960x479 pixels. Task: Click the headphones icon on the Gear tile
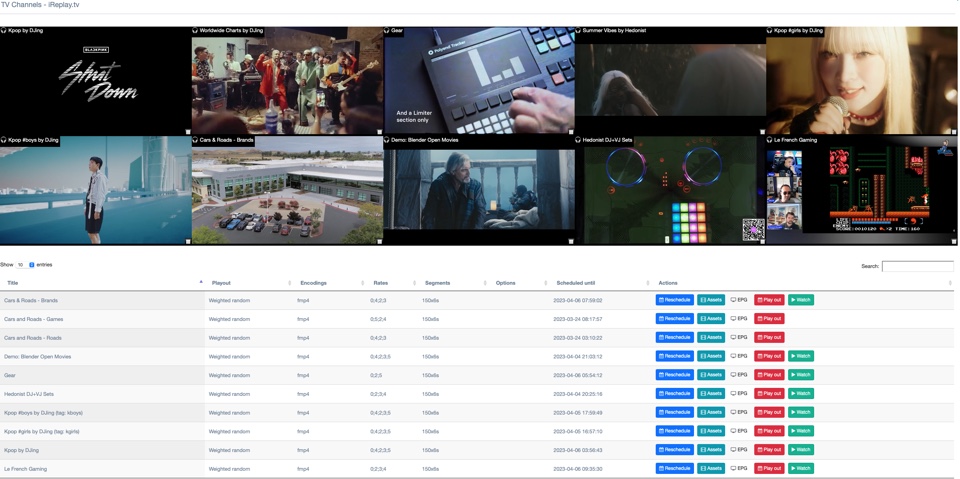tap(387, 30)
